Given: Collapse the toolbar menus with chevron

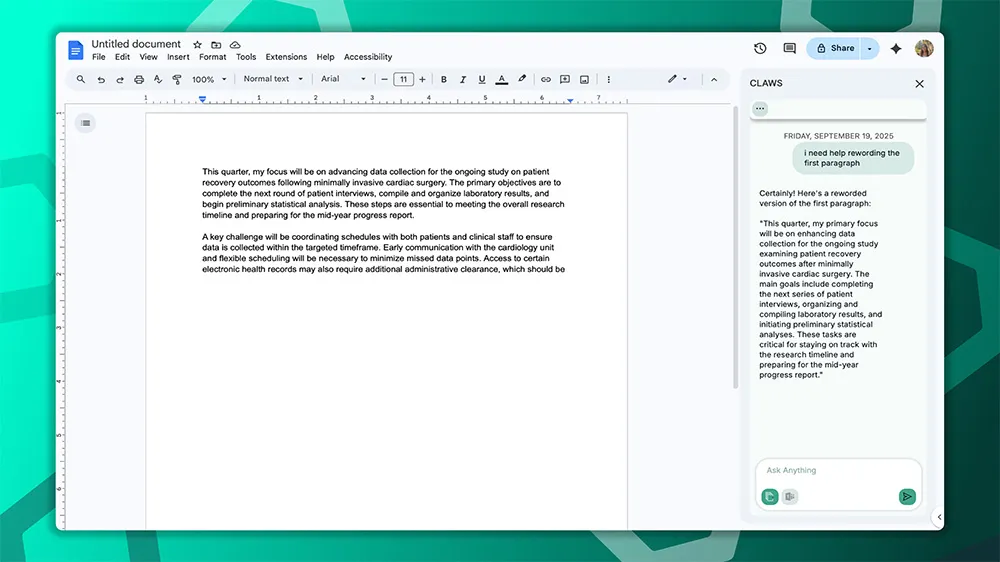Looking at the screenshot, I should [714, 80].
